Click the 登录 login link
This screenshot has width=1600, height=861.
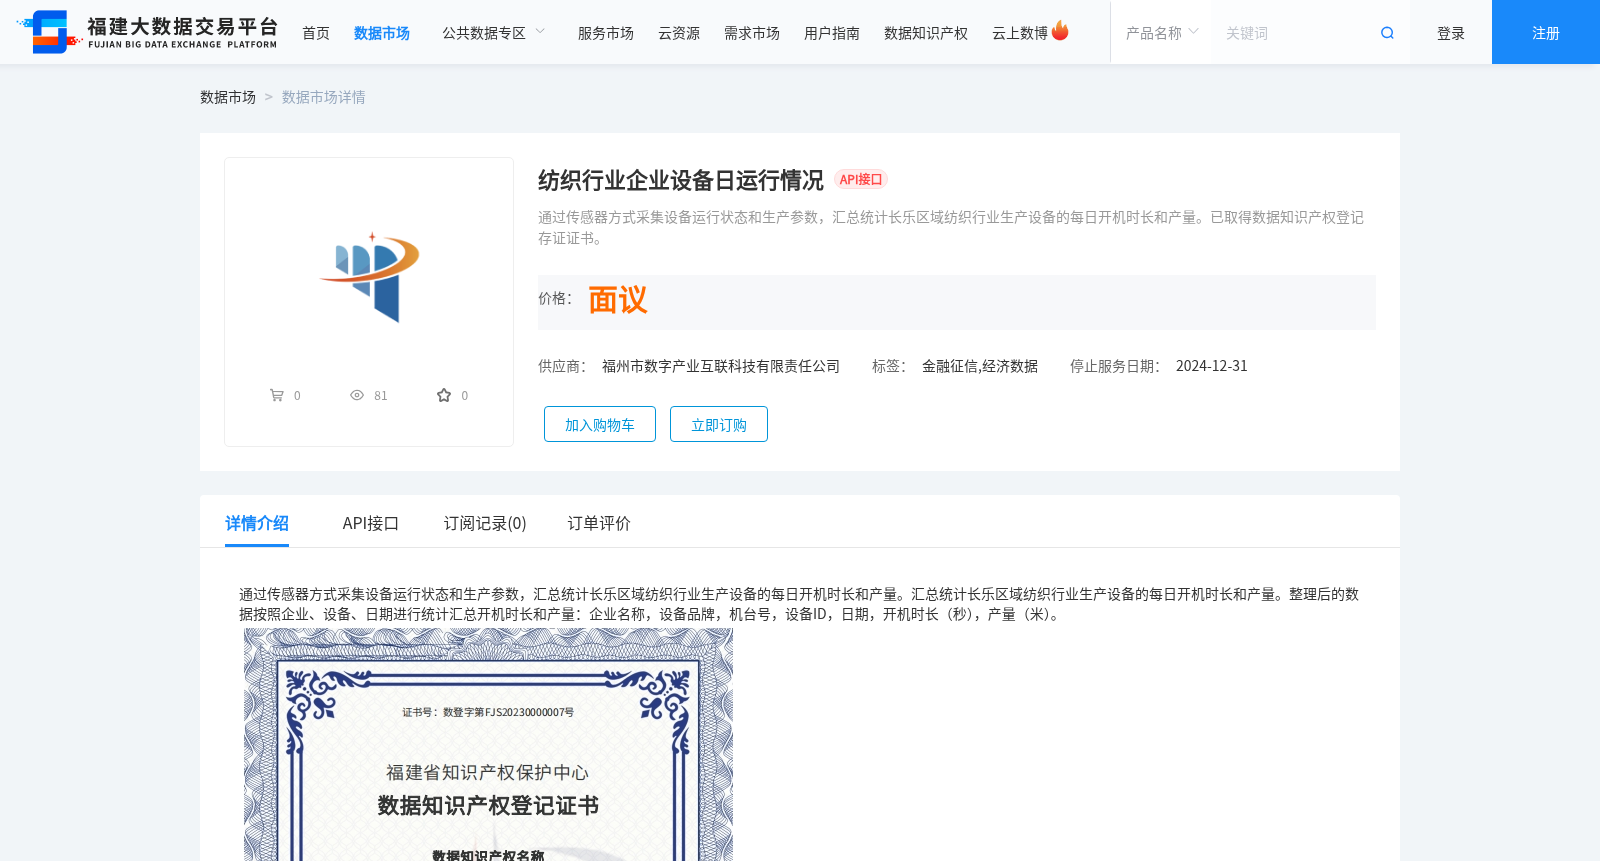tap(1451, 33)
